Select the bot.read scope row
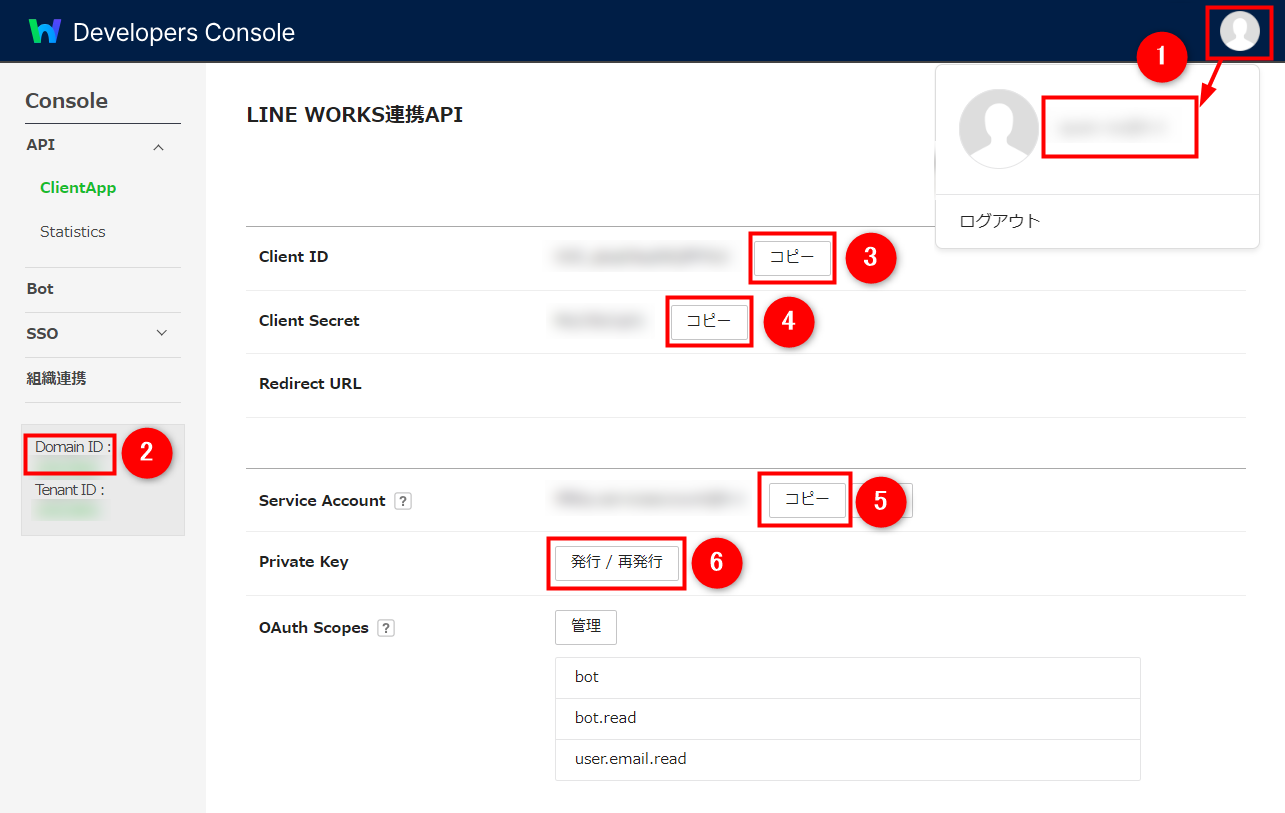The height and width of the screenshot is (813, 1285). (848, 718)
